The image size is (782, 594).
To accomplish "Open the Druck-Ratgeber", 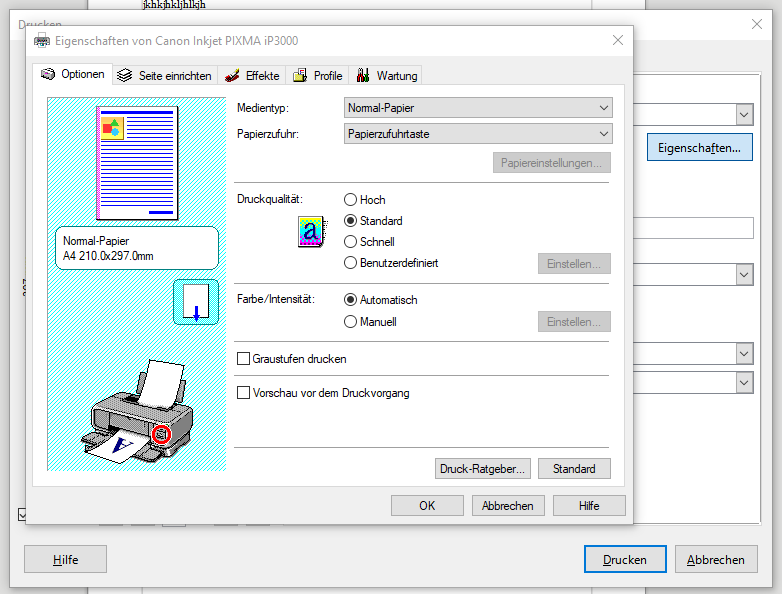I will [483, 469].
